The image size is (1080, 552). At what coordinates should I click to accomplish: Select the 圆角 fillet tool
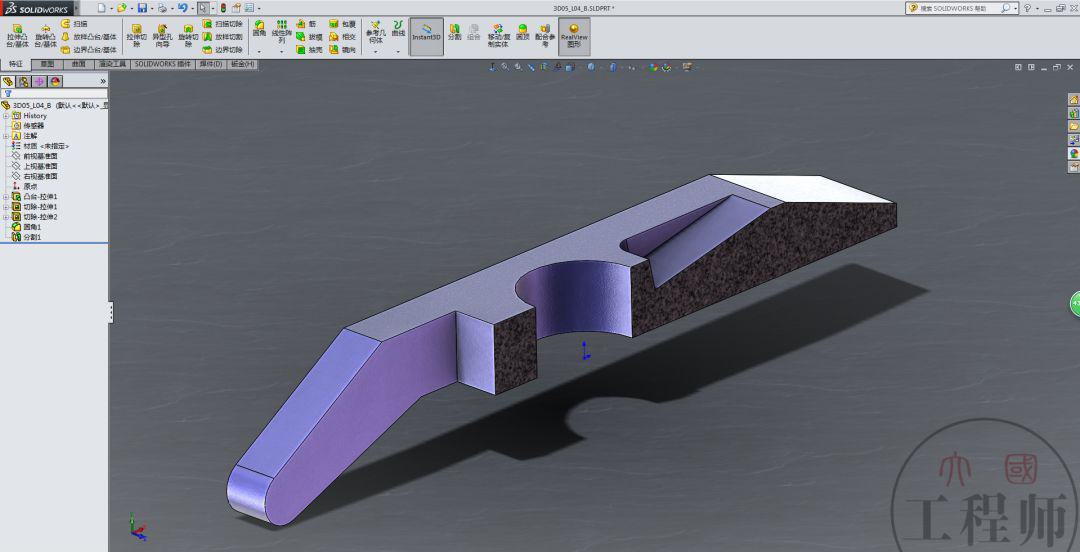(259, 28)
